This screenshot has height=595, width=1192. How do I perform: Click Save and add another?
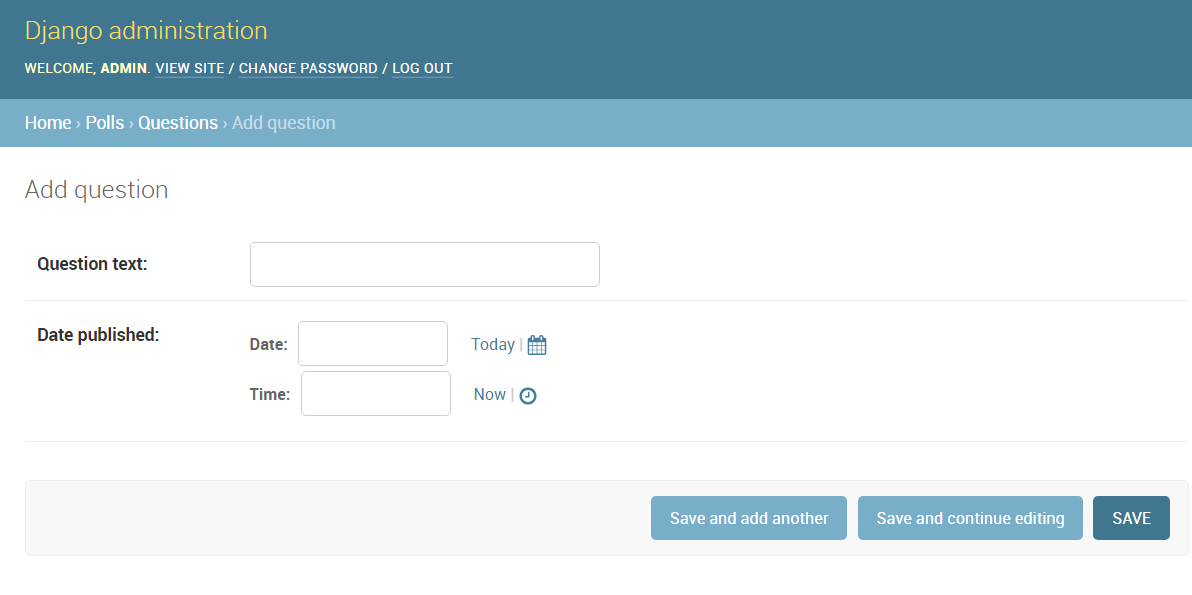(x=749, y=518)
